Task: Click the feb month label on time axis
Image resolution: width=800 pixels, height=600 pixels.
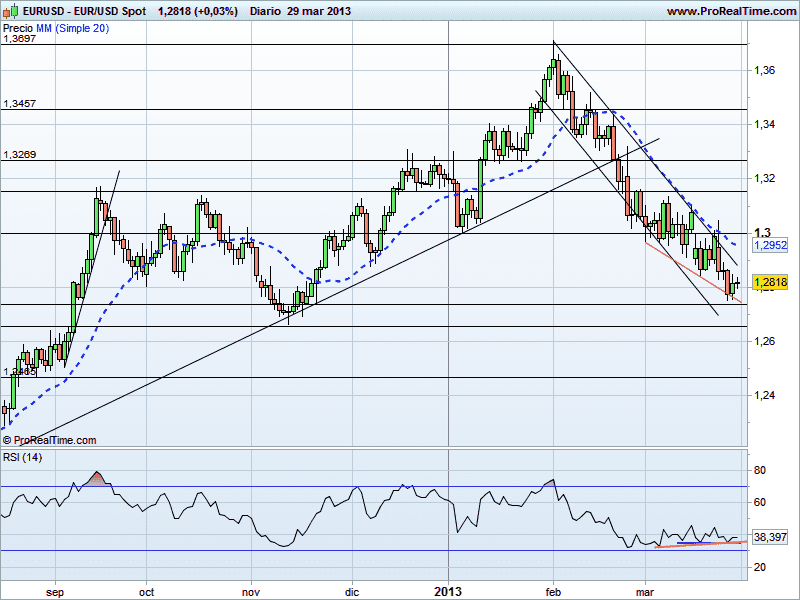Action: point(553,592)
